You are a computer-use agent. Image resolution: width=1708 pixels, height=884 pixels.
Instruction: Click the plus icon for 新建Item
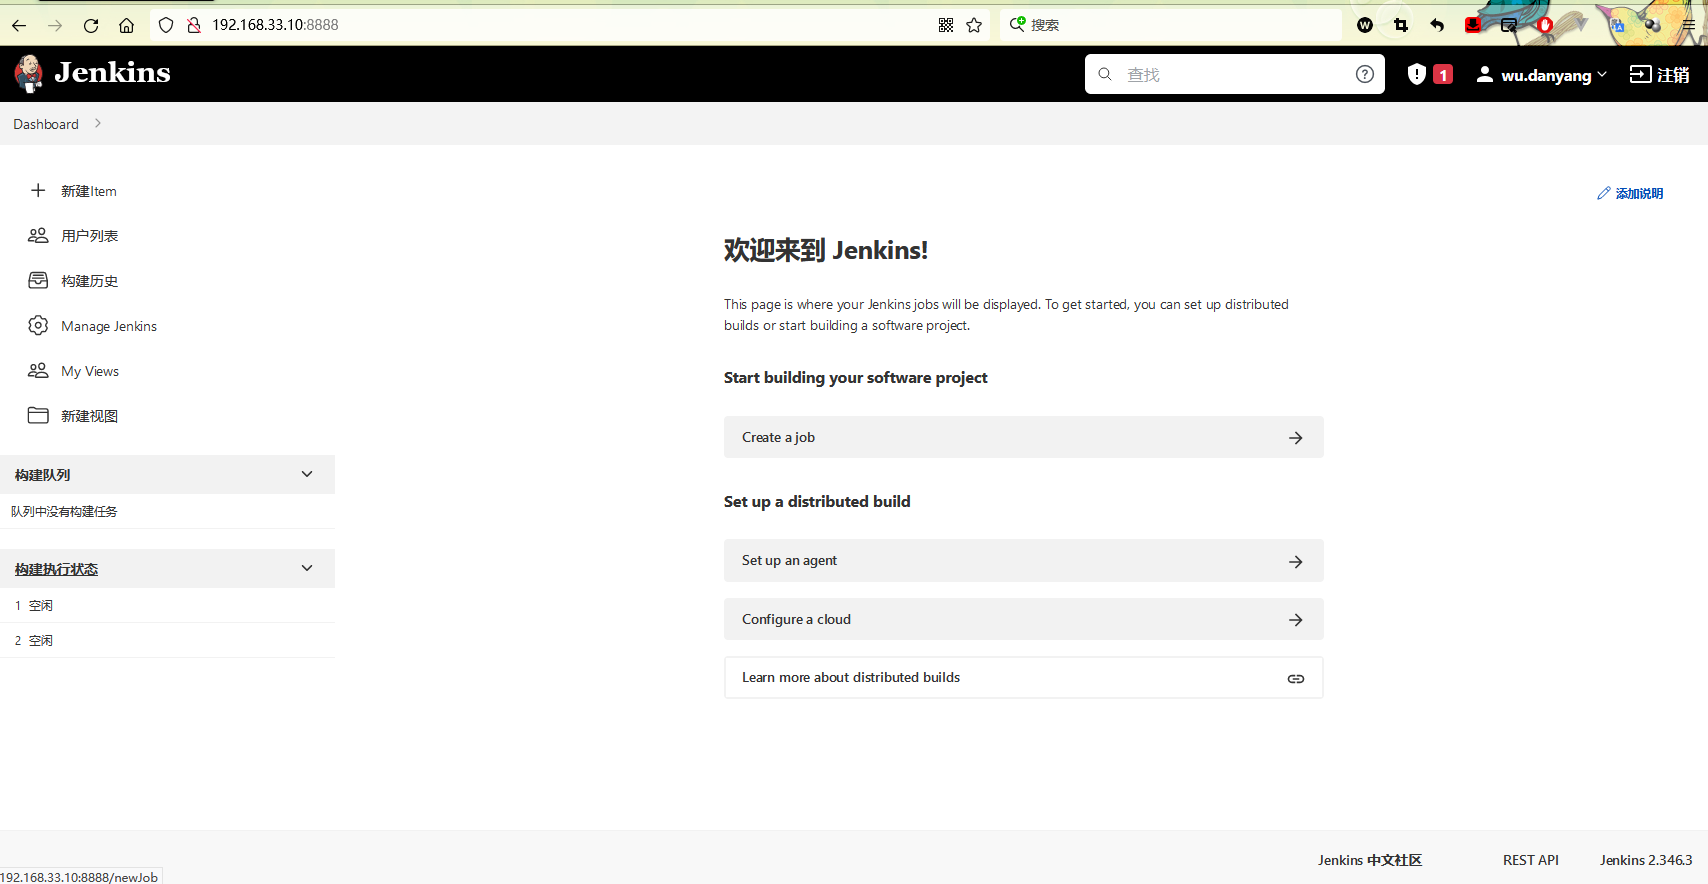pos(38,190)
